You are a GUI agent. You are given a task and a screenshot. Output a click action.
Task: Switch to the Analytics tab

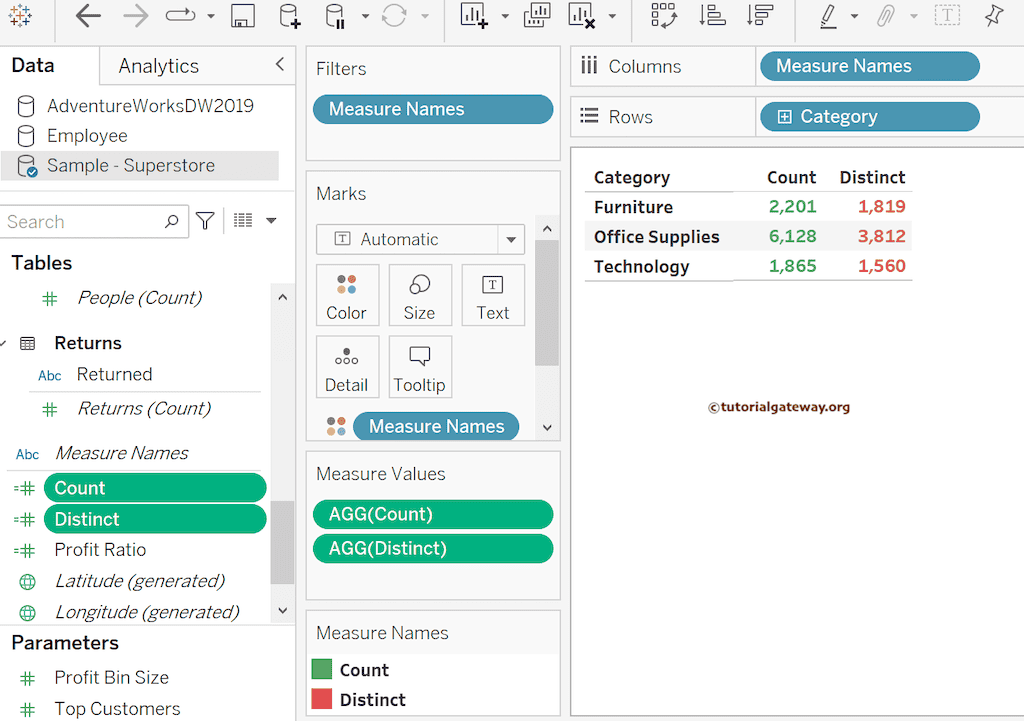(x=159, y=66)
